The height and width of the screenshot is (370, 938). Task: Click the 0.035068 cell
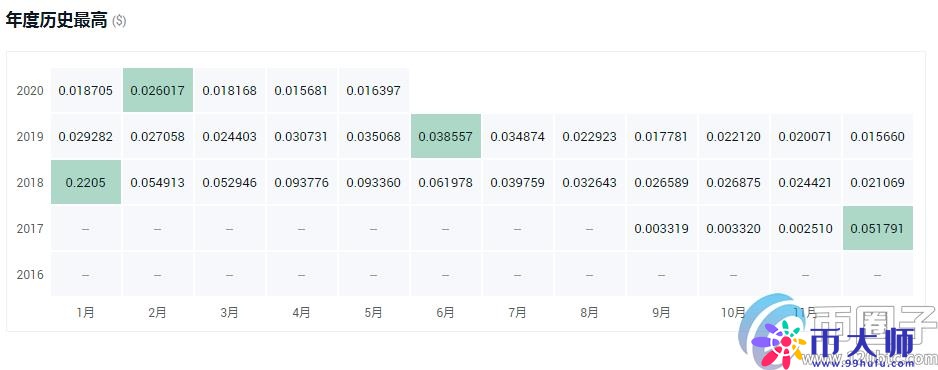[x=374, y=137]
